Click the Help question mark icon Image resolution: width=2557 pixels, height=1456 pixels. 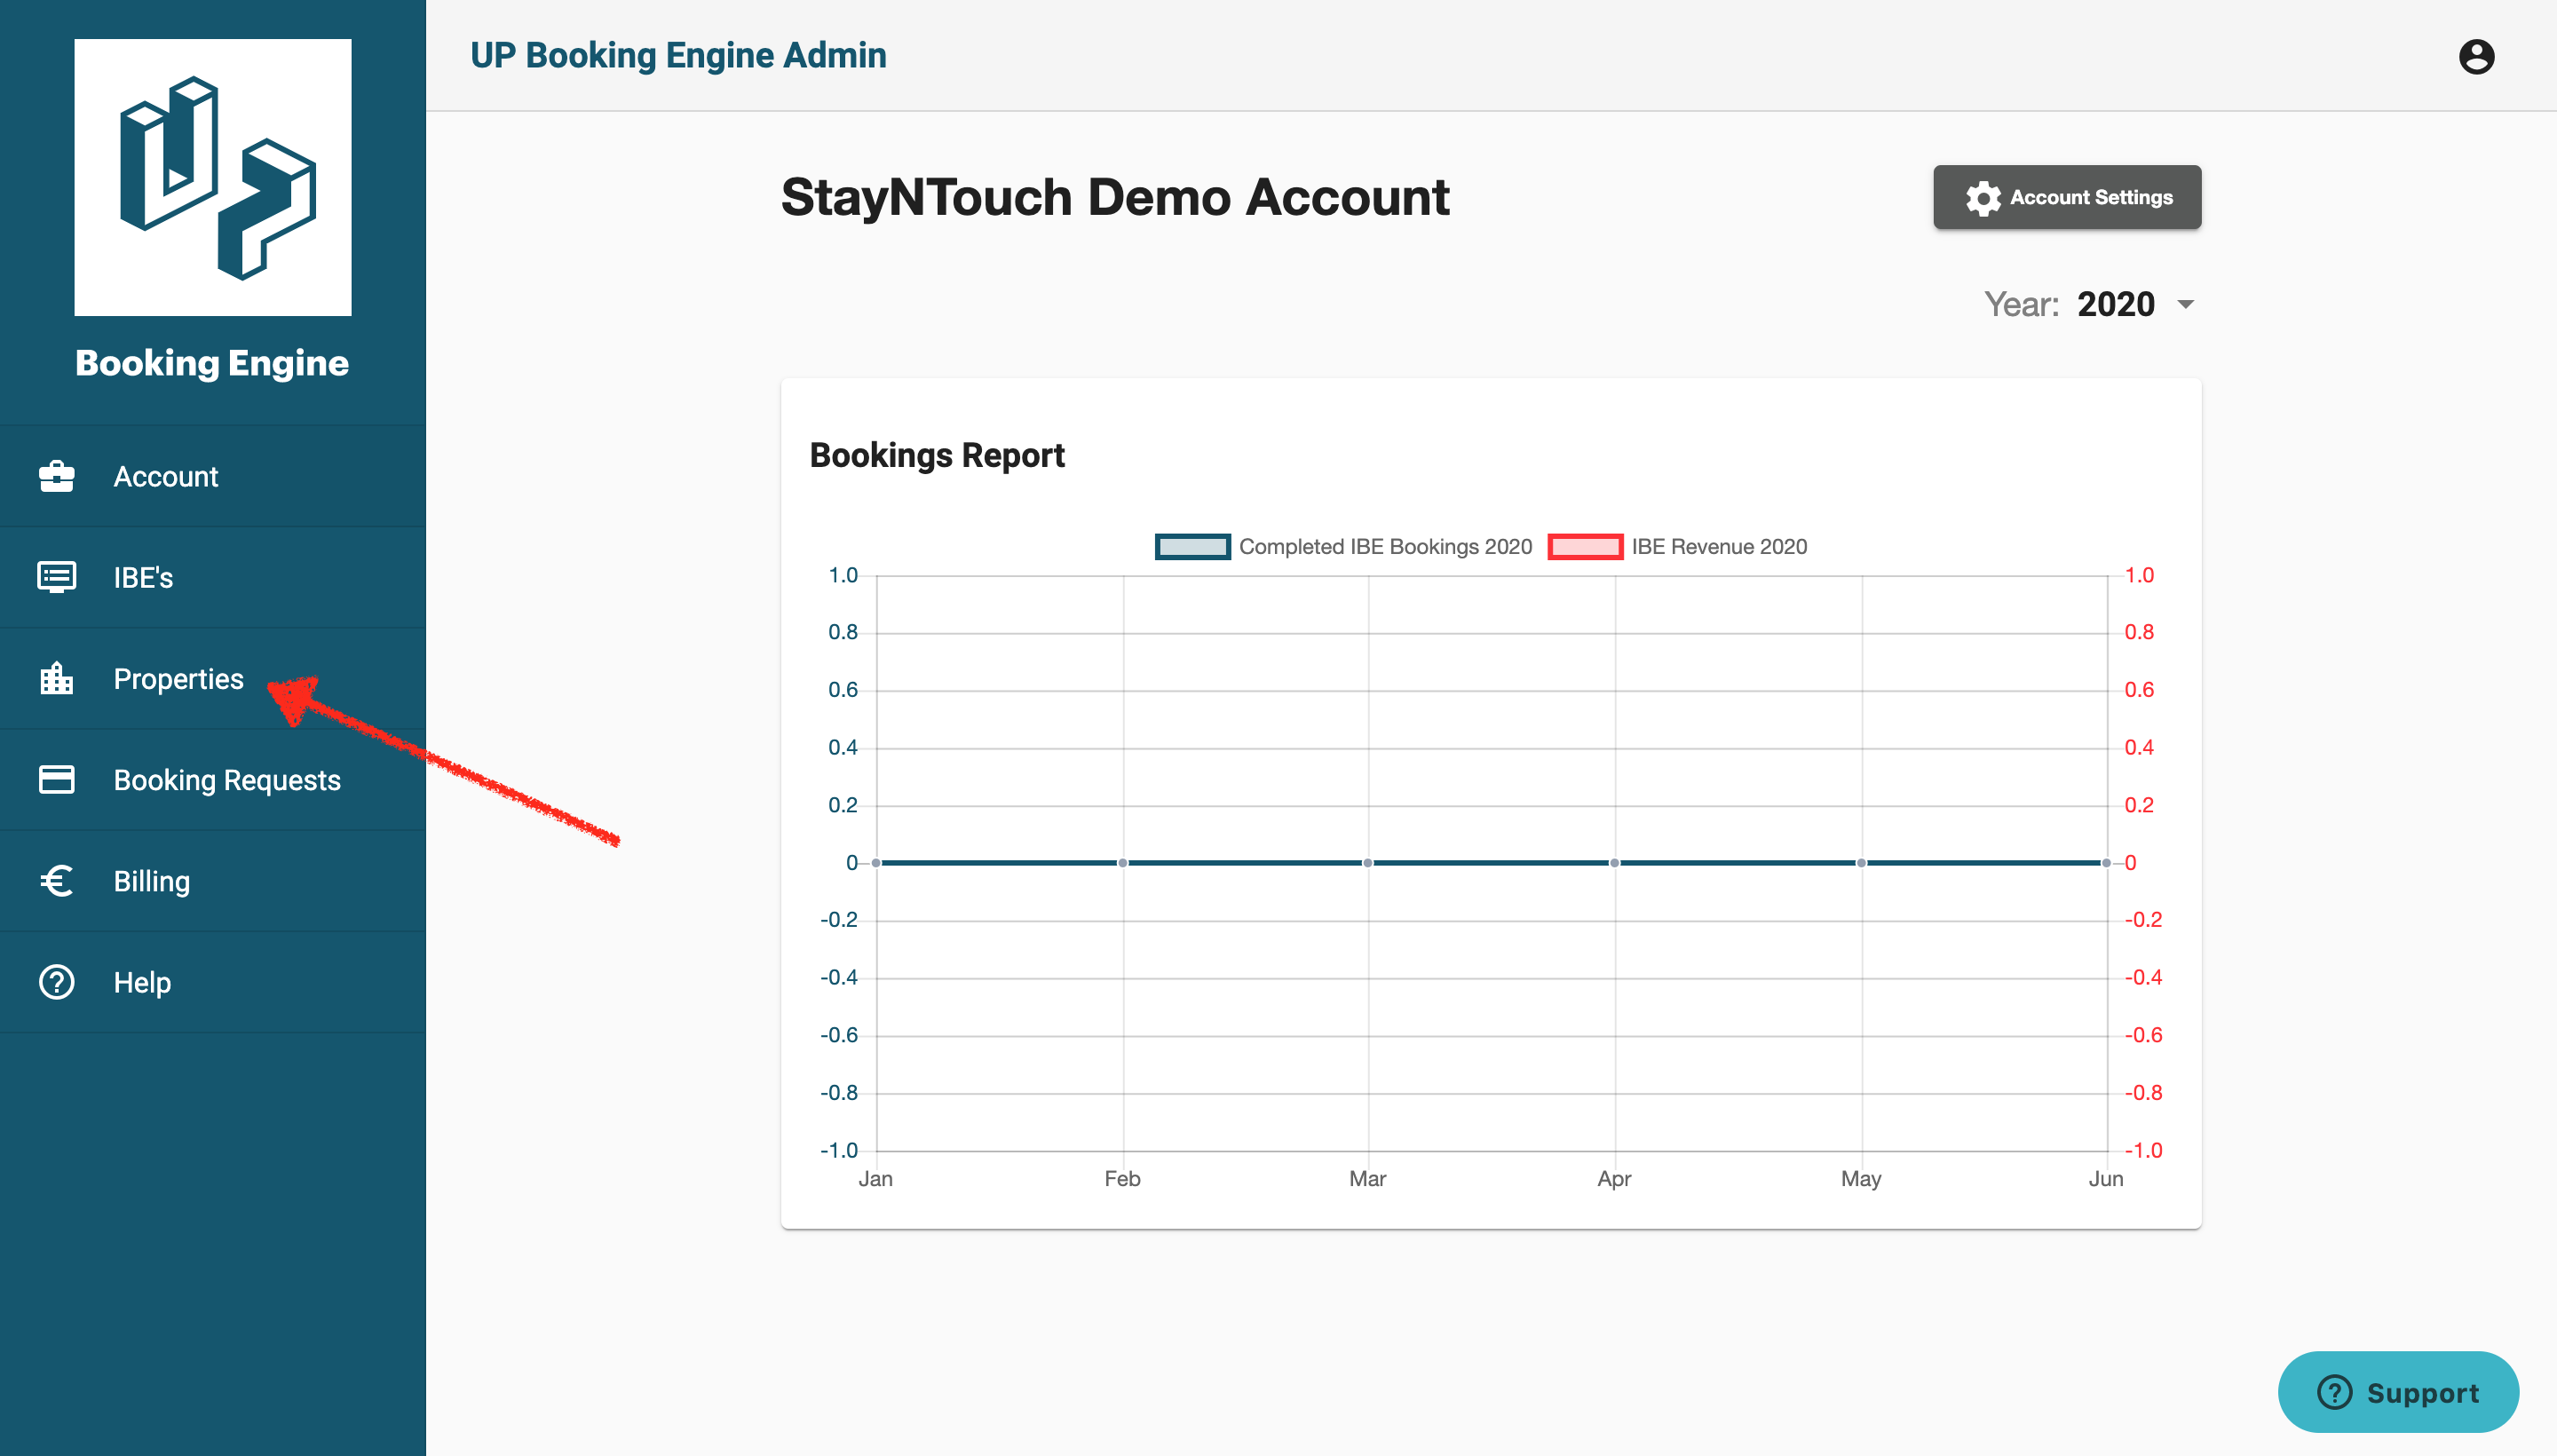pos(56,982)
